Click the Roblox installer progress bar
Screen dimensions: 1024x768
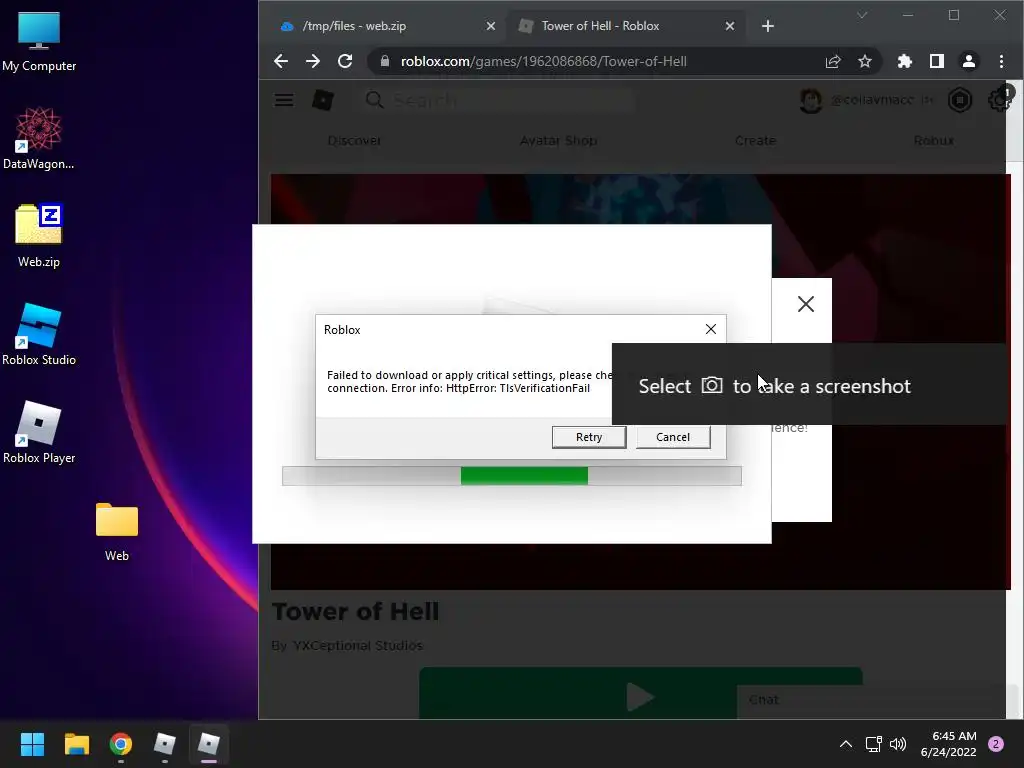coord(511,475)
